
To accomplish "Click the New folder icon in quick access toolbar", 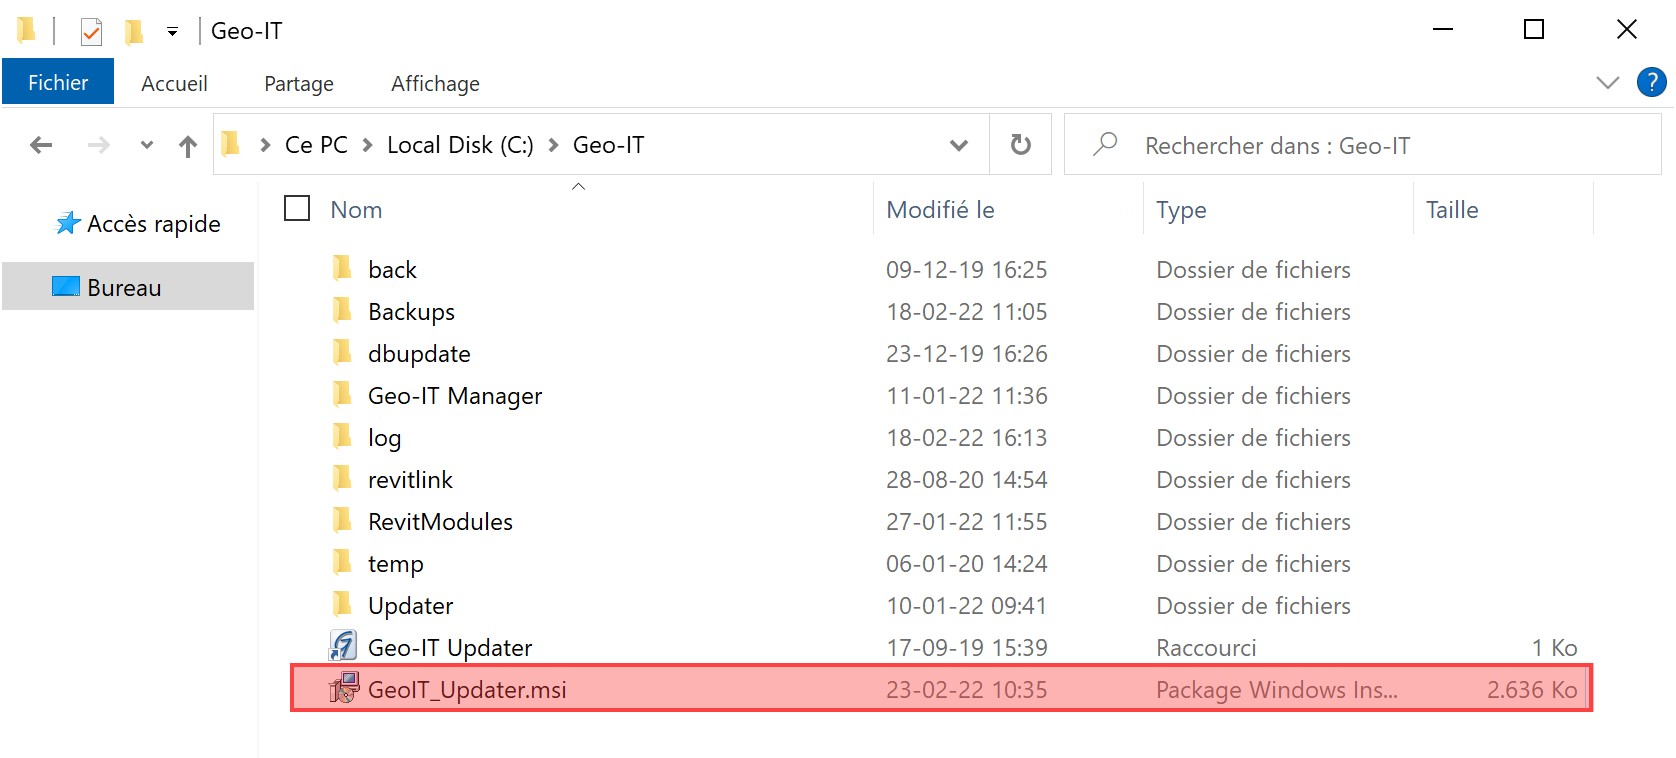I will [134, 32].
